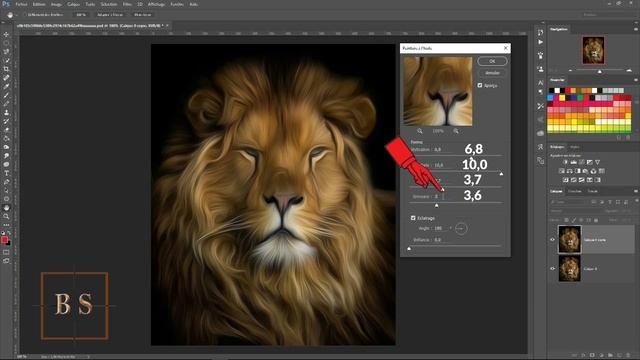Open the Nuancier panel menu
The image size is (640, 360).
coord(636,80)
